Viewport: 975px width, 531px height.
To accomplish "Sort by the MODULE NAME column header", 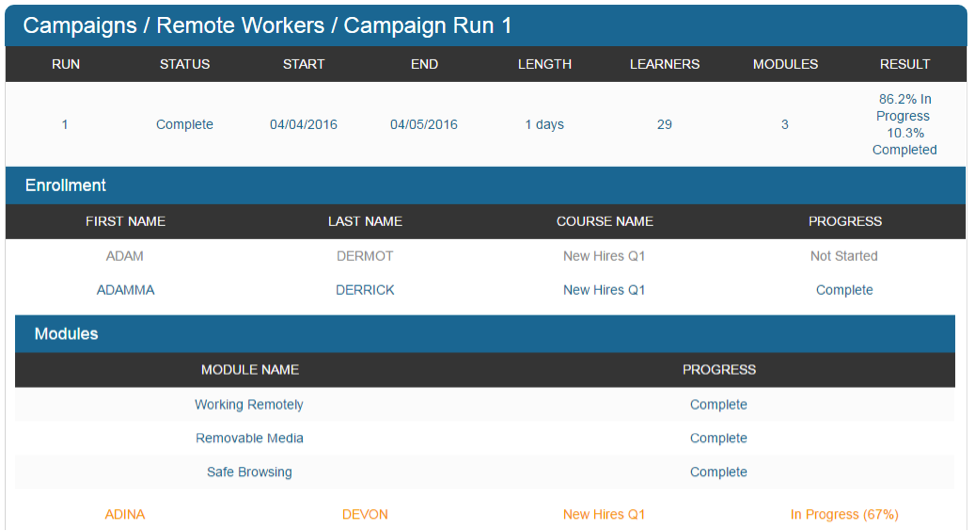I will 250,369.
